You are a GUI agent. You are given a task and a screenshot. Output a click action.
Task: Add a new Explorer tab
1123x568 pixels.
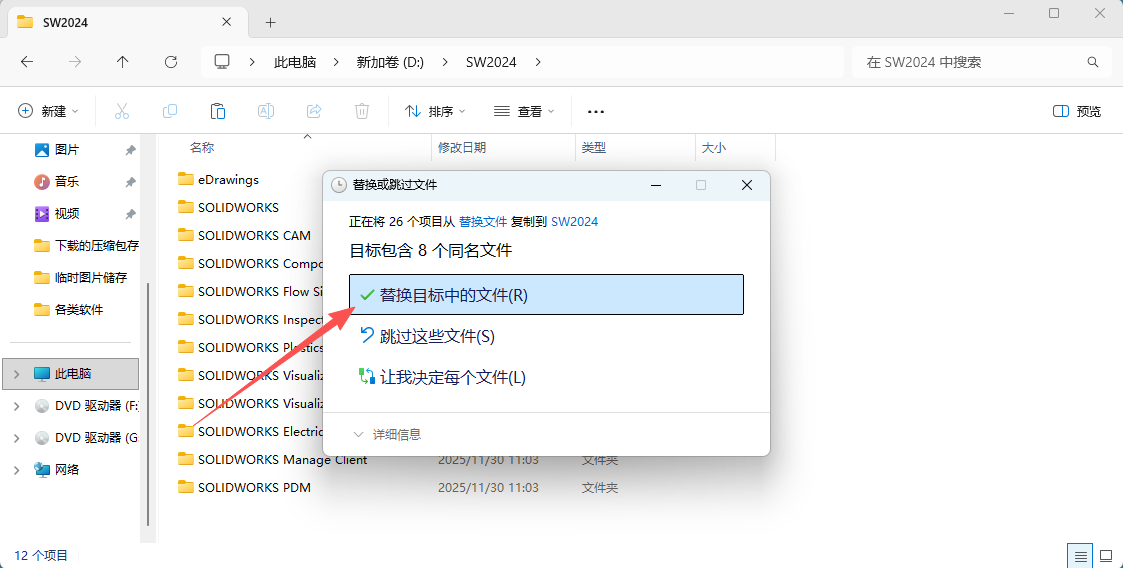coord(270,23)
